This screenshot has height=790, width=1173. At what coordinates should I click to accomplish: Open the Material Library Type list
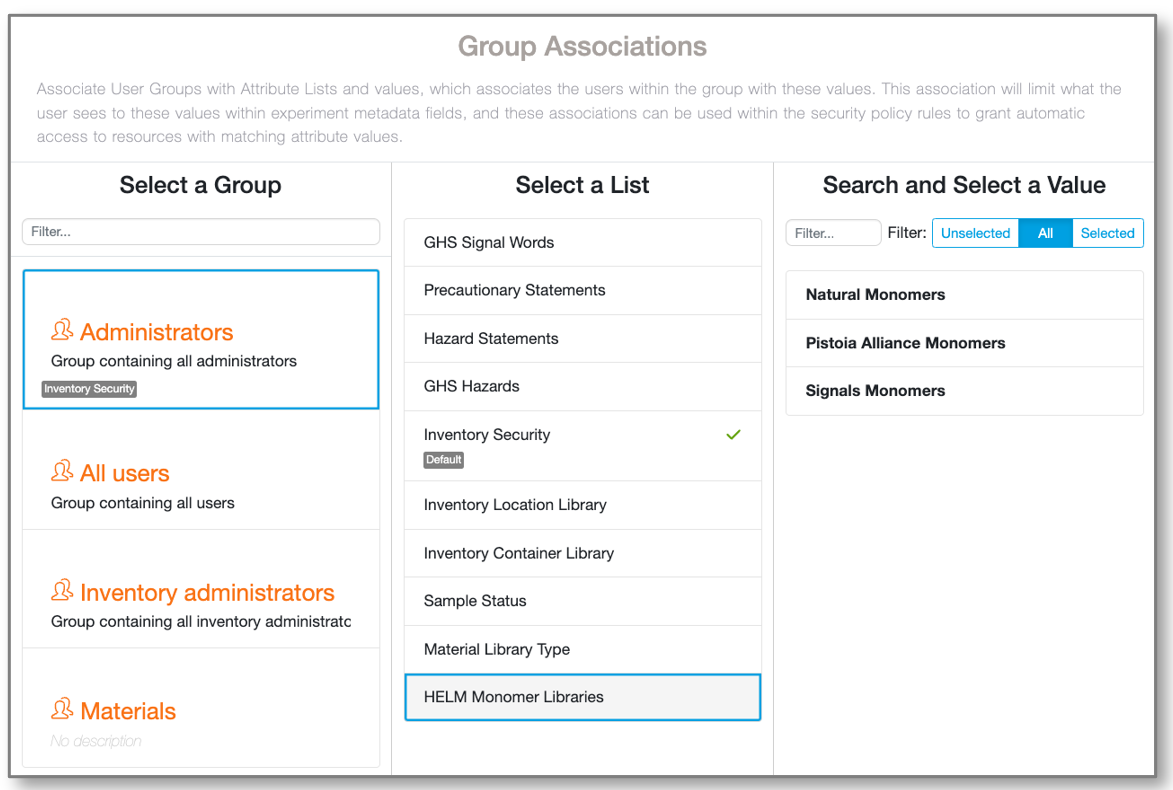[x=583, y=649]
